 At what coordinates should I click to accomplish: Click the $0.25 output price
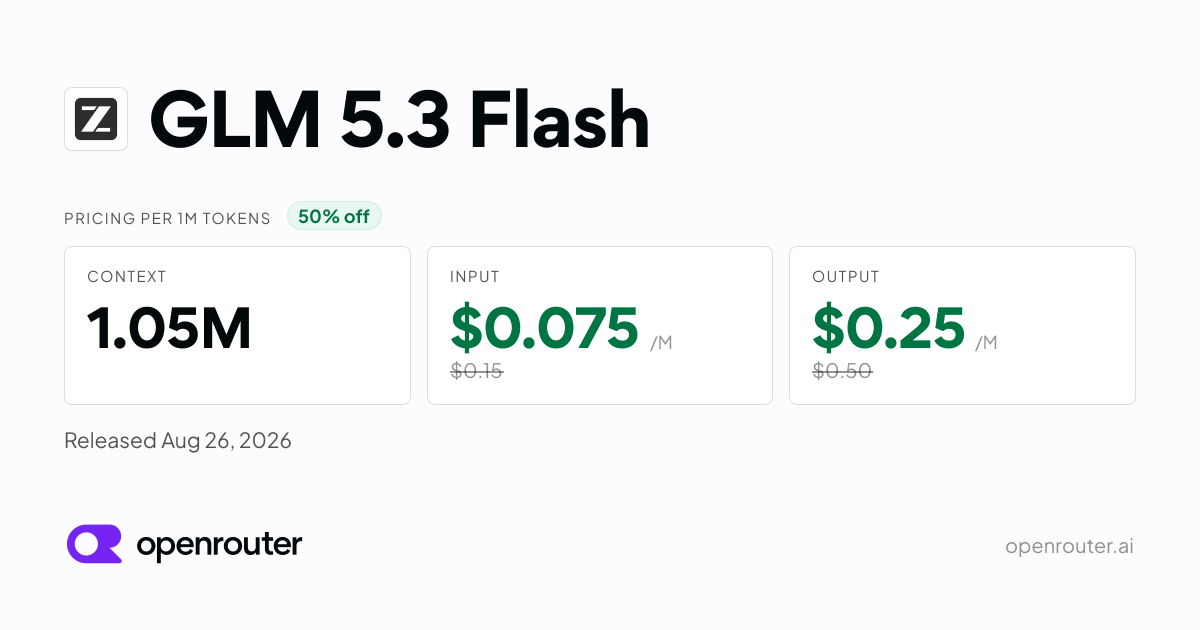point(889,328)
